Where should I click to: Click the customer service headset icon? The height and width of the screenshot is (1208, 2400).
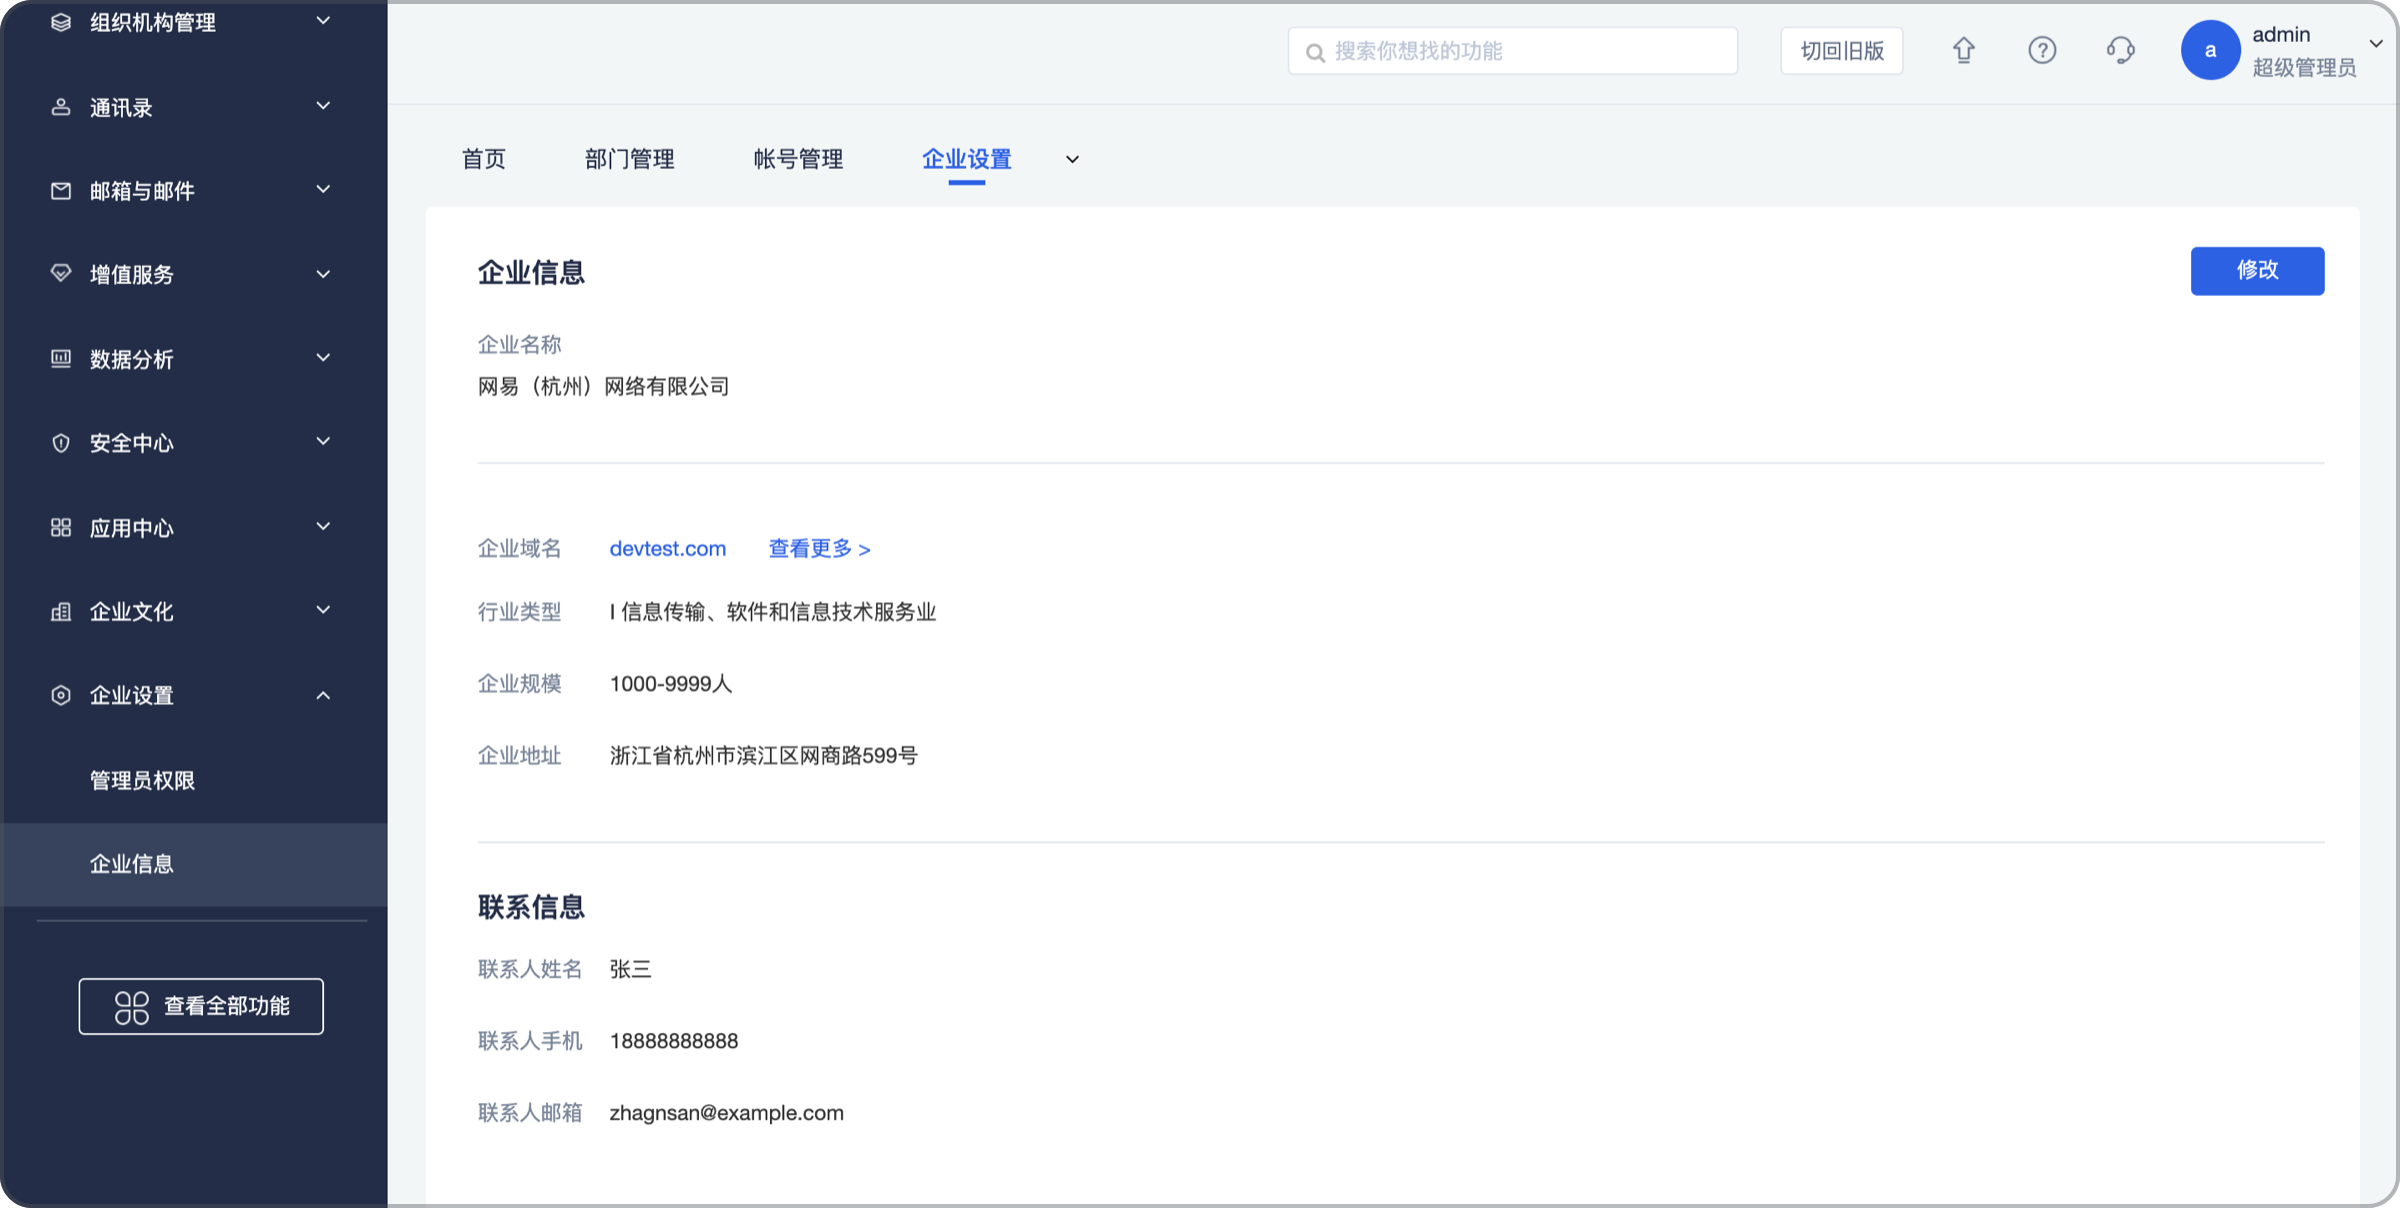[x=2120, y=51]
